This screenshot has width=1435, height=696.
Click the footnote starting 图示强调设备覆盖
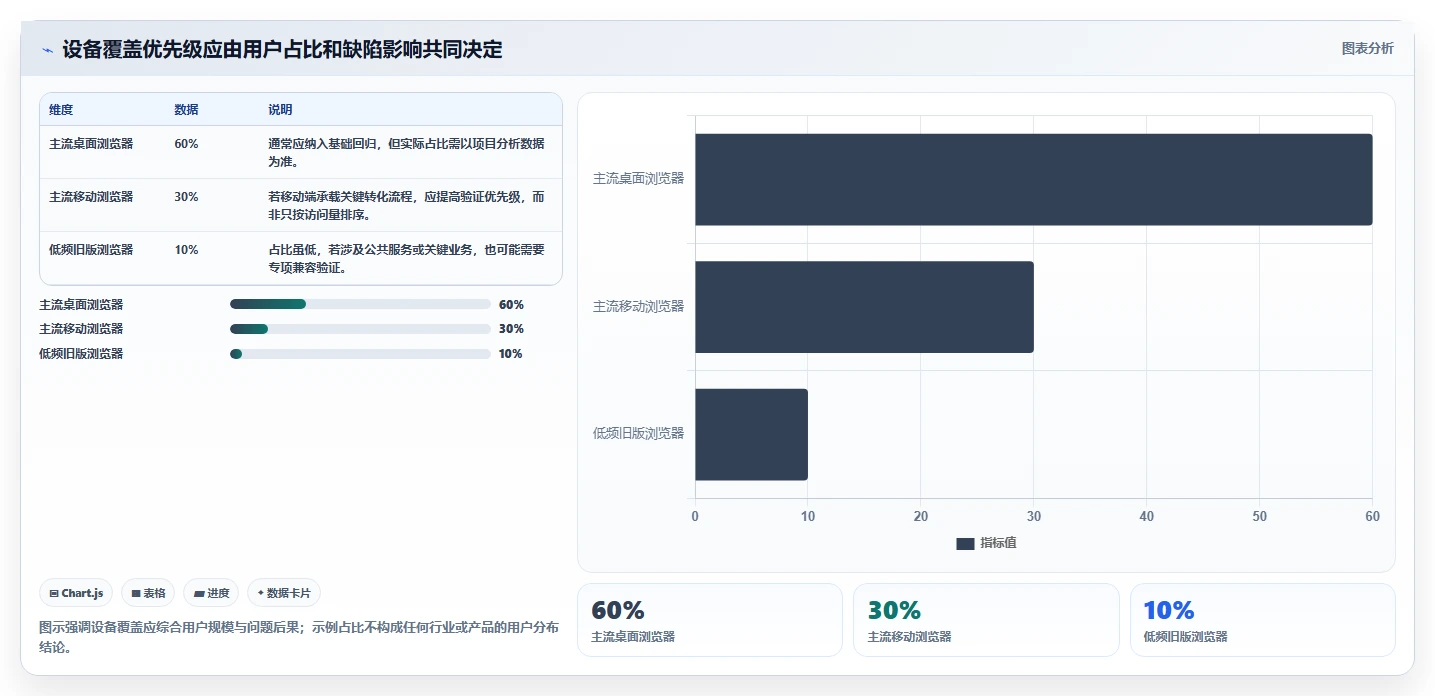point(299,638)
